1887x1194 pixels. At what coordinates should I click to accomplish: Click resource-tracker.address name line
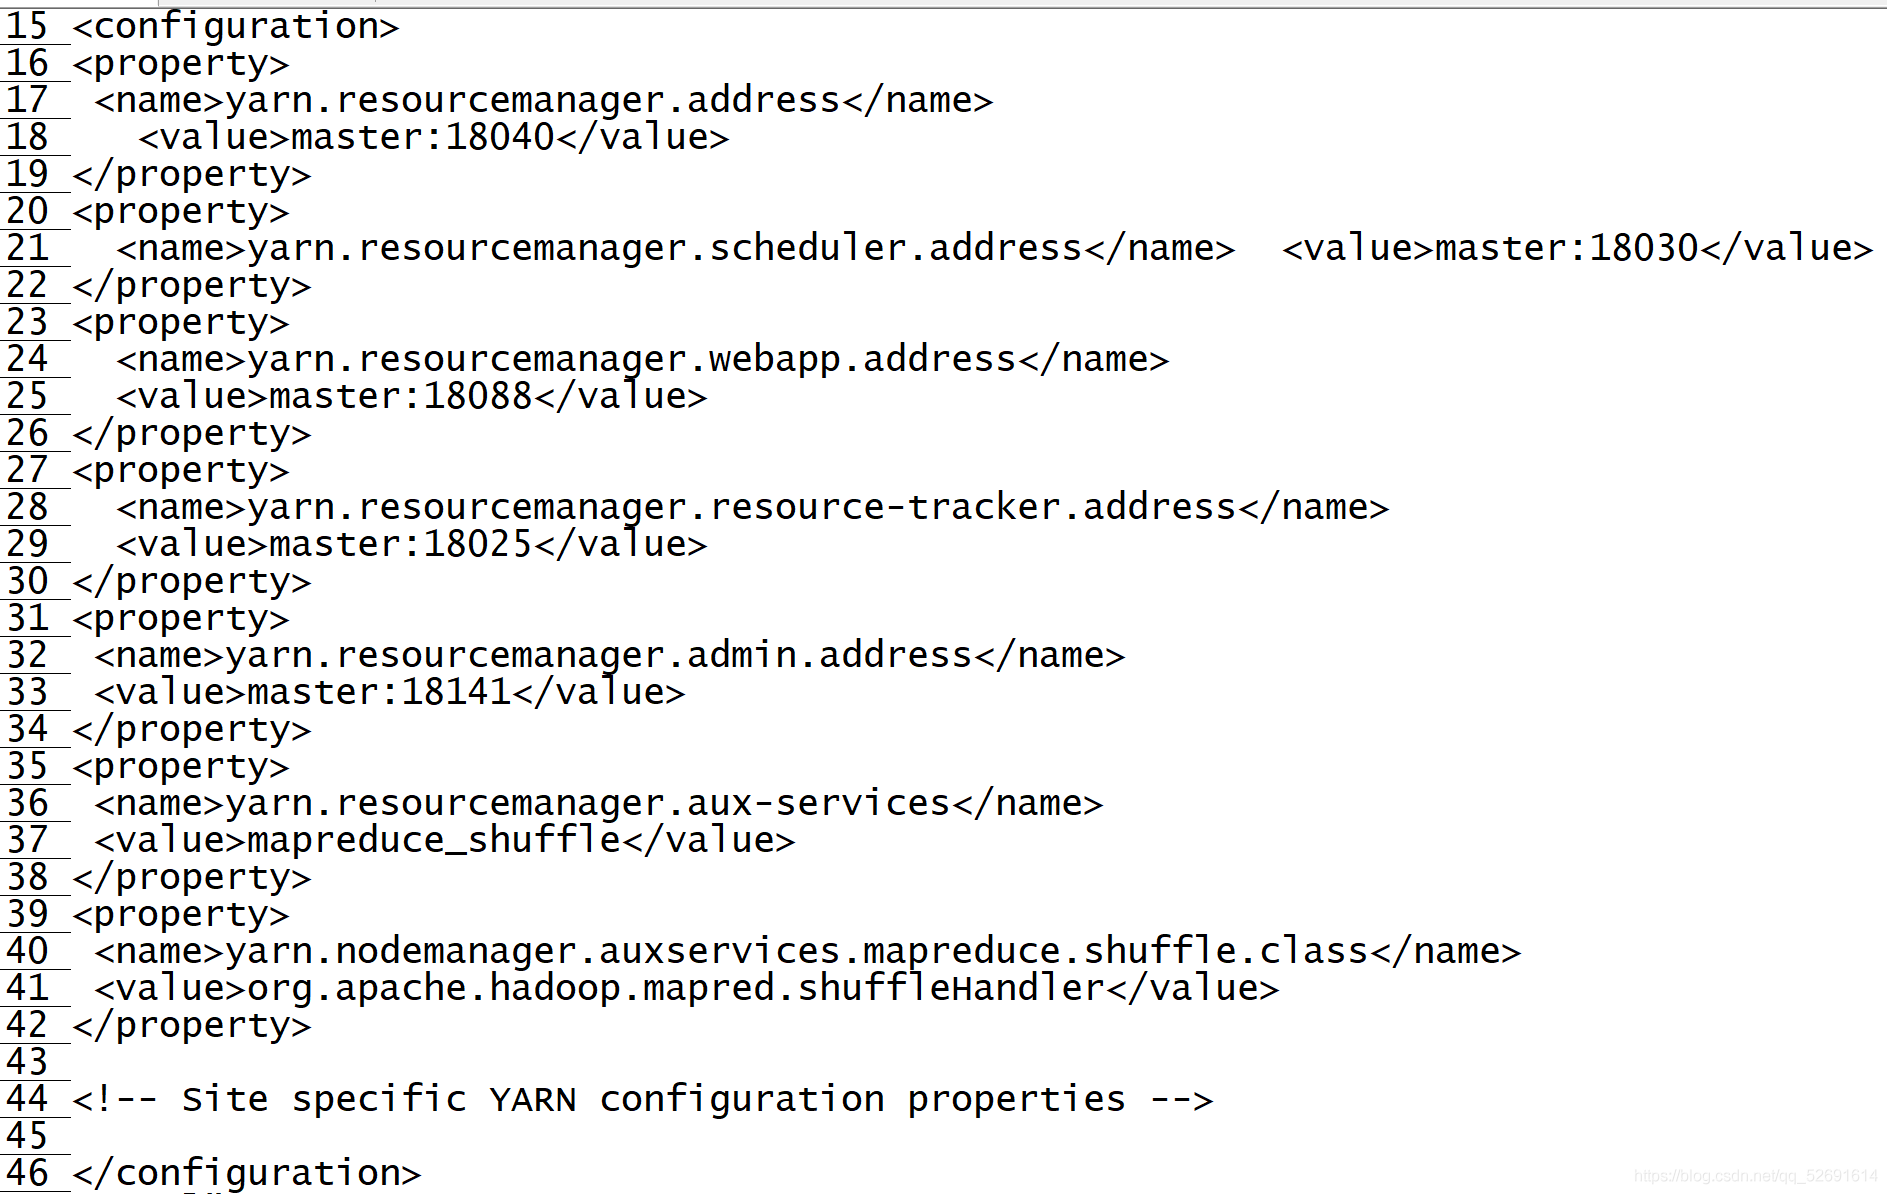[x=753, y=507]
